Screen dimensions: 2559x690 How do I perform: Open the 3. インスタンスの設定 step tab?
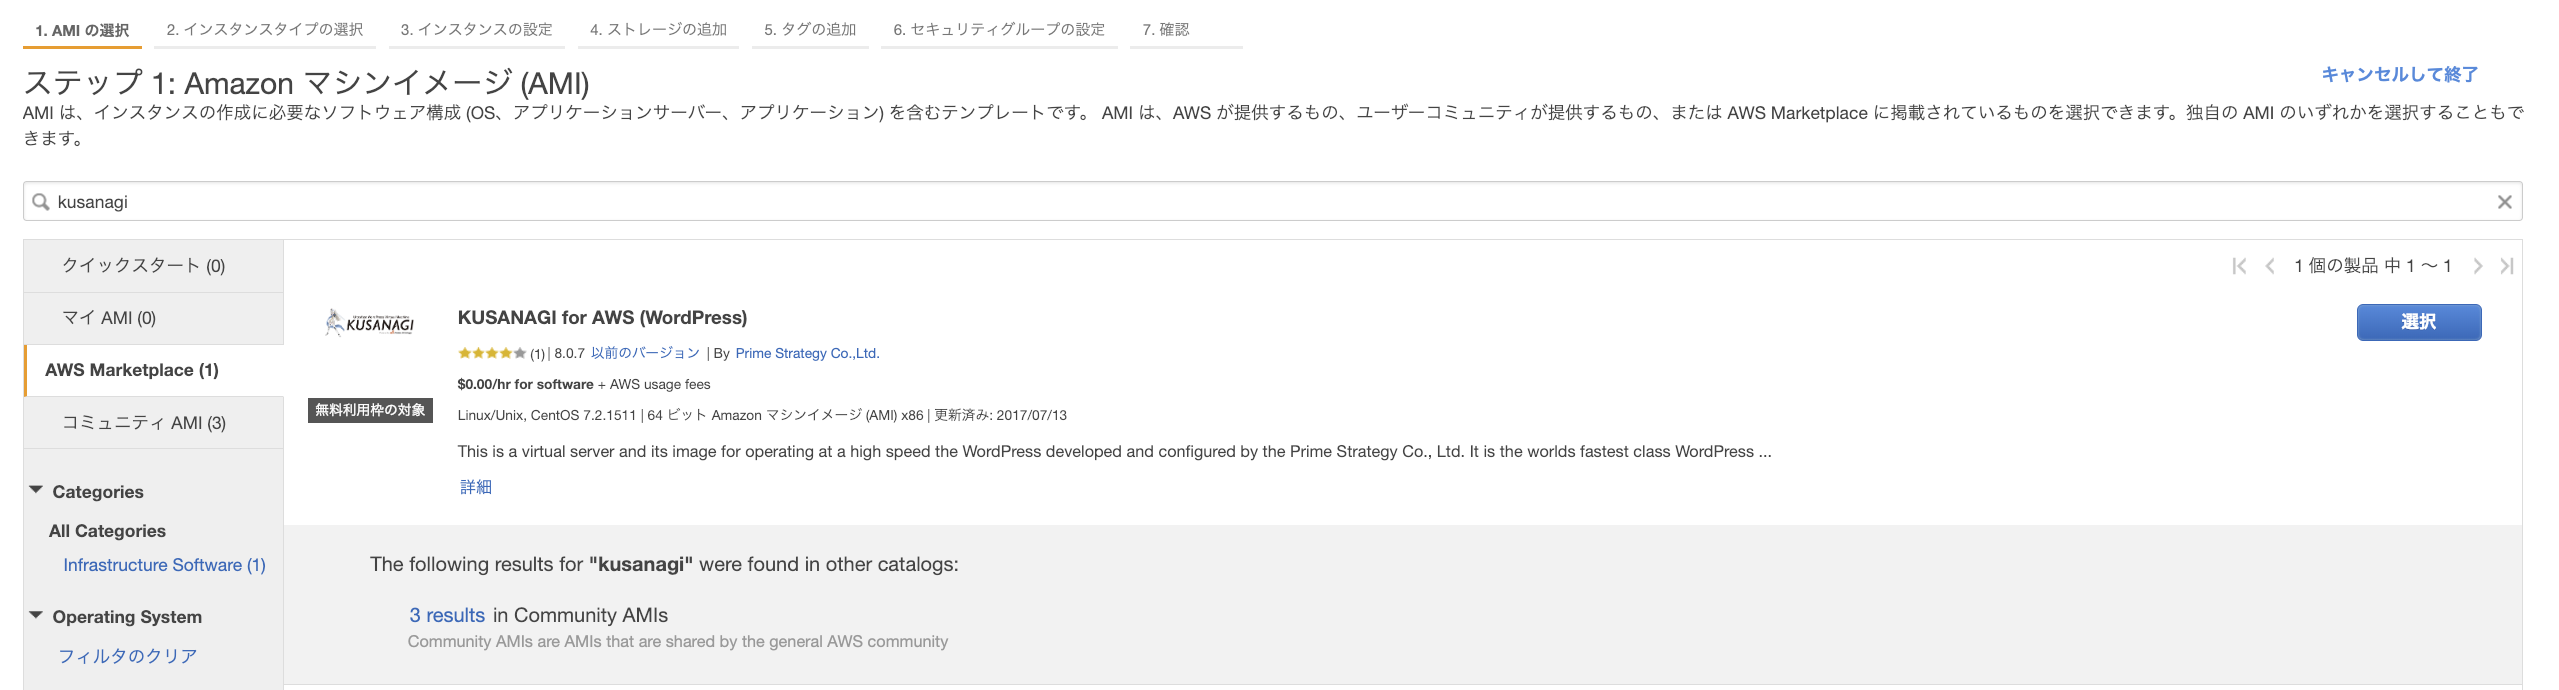pos(475,29)
